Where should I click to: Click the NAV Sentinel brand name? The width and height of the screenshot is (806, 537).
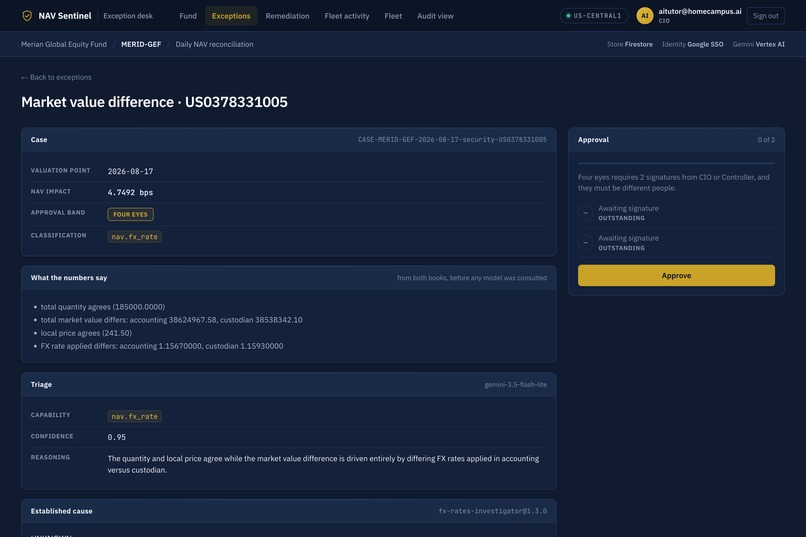click(x=65, y=16)
